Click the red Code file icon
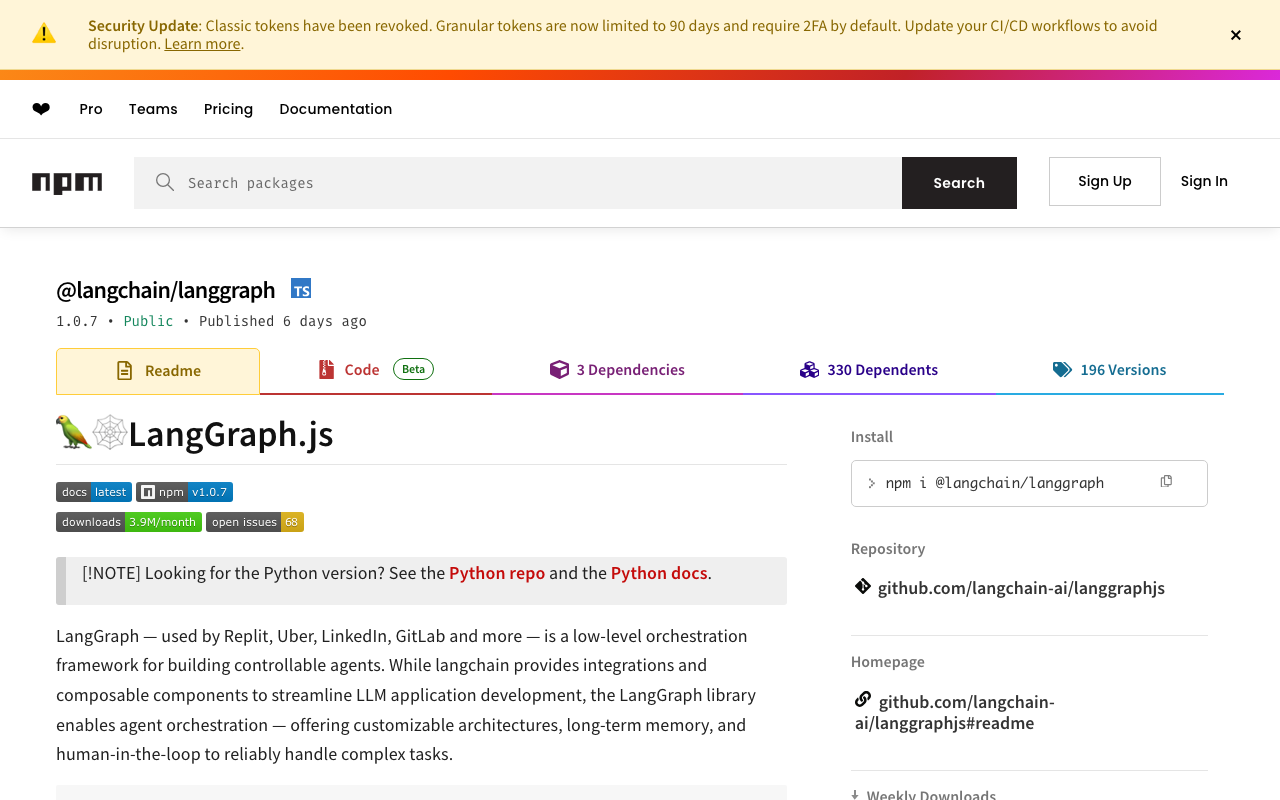 coord(326,370)
